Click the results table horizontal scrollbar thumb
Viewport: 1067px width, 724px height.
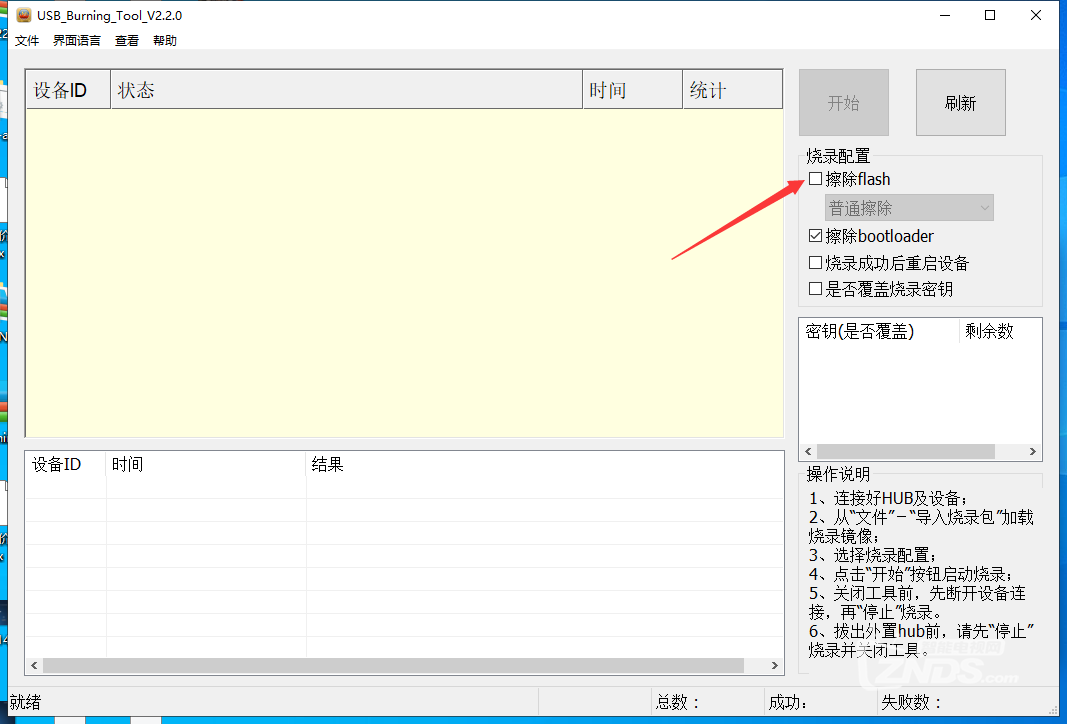pos(393,665)
